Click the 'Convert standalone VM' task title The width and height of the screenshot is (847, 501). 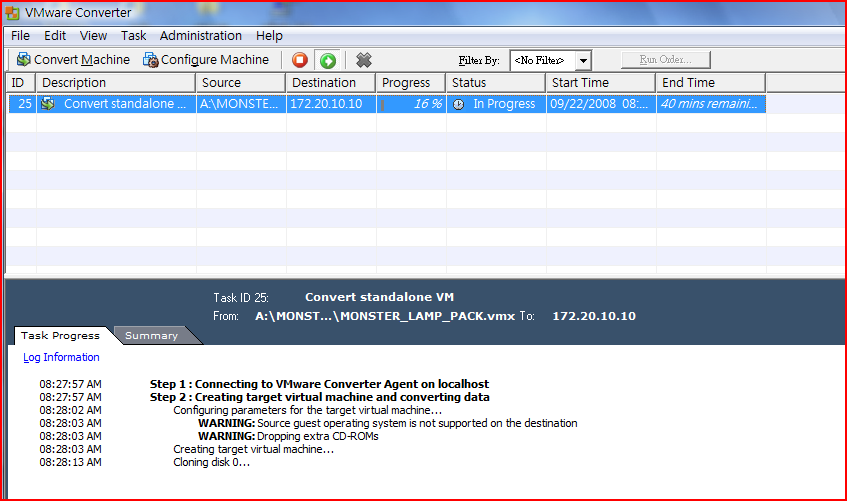(379, 297)
